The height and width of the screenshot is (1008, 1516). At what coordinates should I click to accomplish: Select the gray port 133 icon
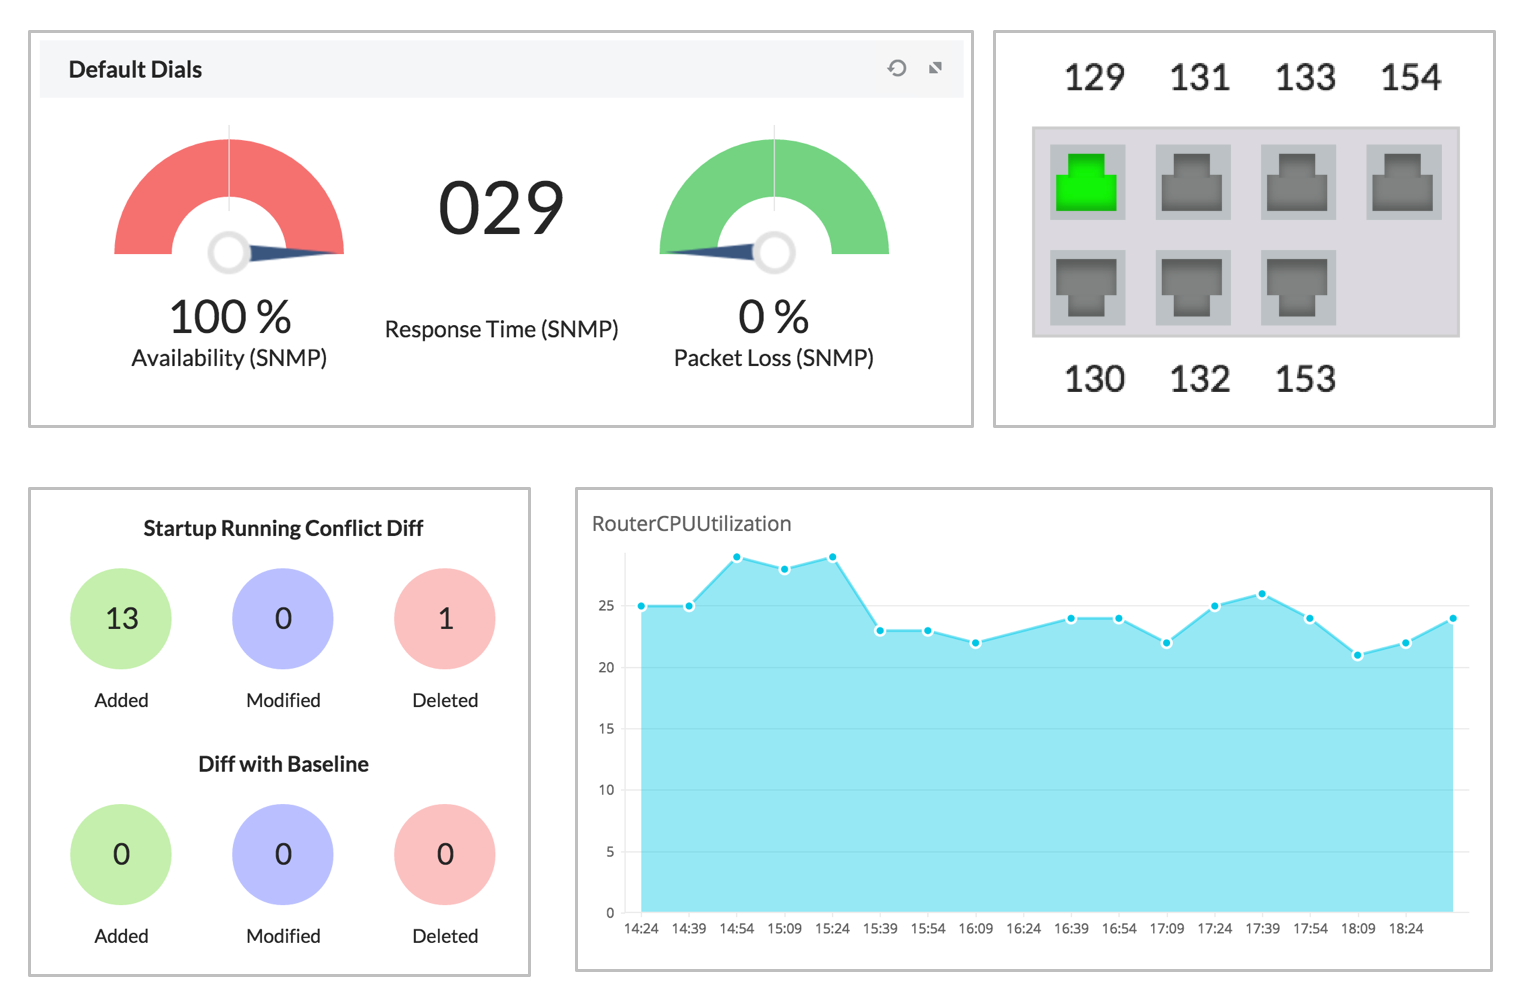[x=1298, y=182]
